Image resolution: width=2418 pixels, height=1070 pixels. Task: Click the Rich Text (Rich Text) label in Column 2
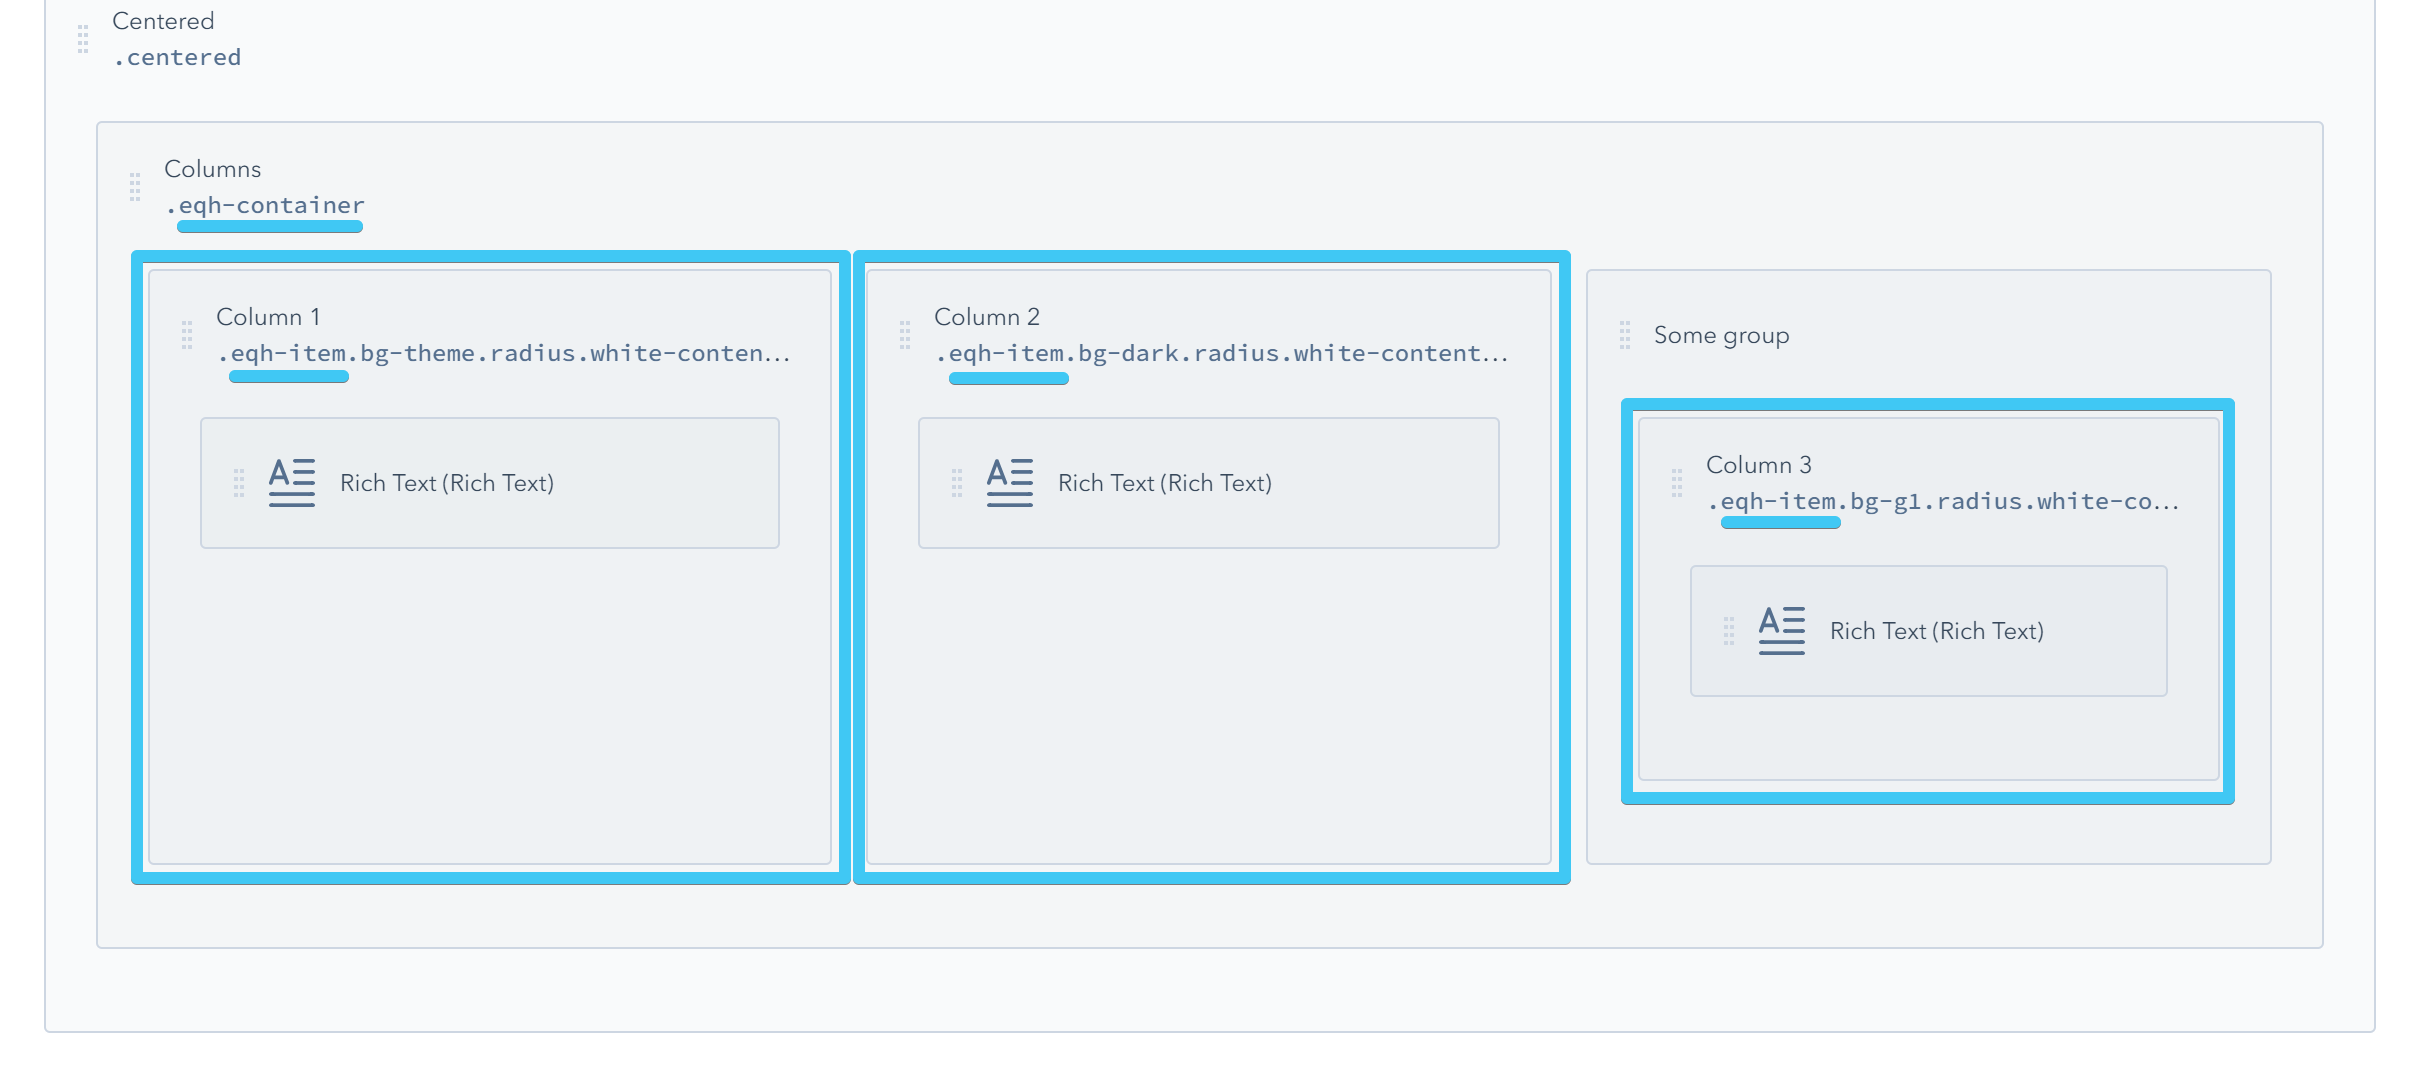pyautogui.click(x=1165, y=482)
